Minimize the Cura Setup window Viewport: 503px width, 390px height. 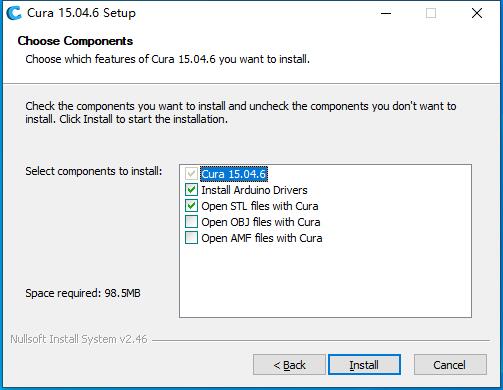click(386, 13)
